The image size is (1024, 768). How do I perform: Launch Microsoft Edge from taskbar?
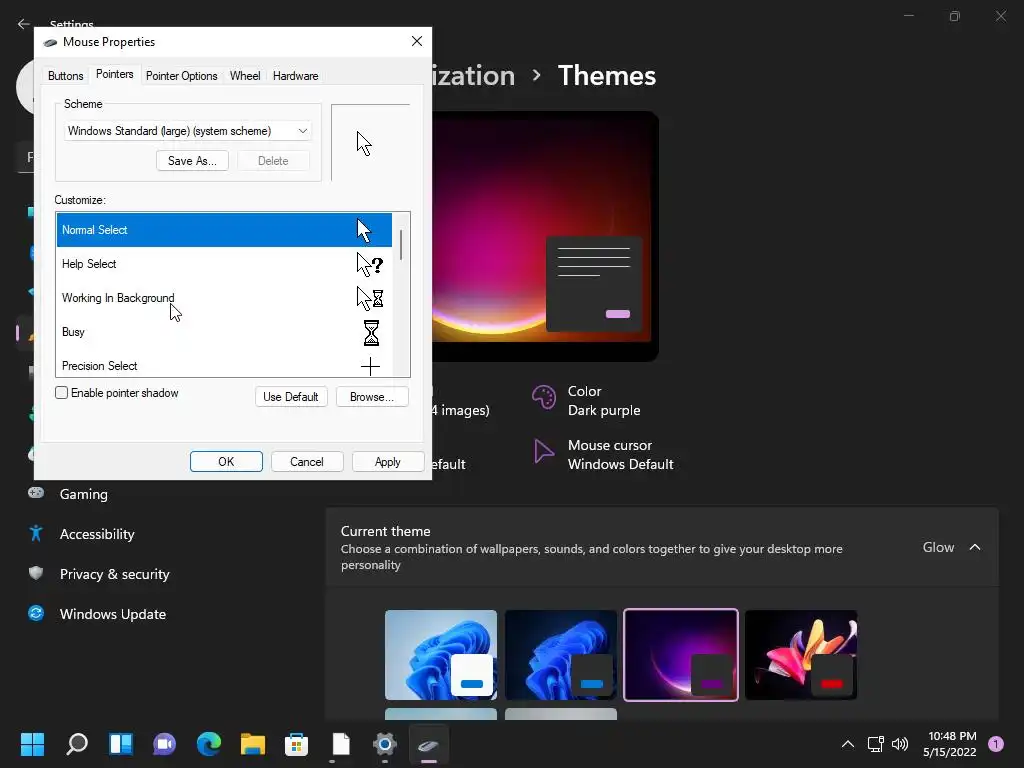pyautogui.click(x=209, y=744)
